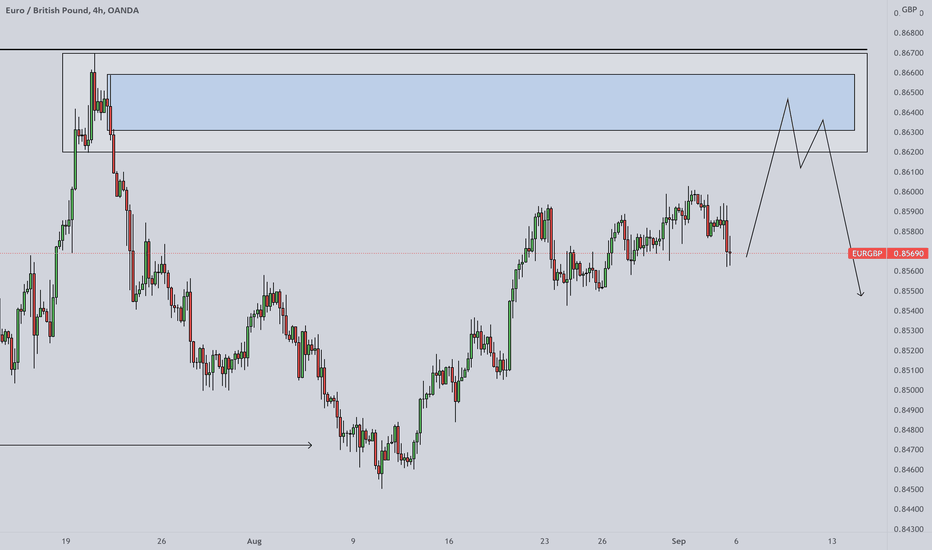The image size is (932, 550).
Task: Click the 0.84300 price axis label
Action: point(909,529)
